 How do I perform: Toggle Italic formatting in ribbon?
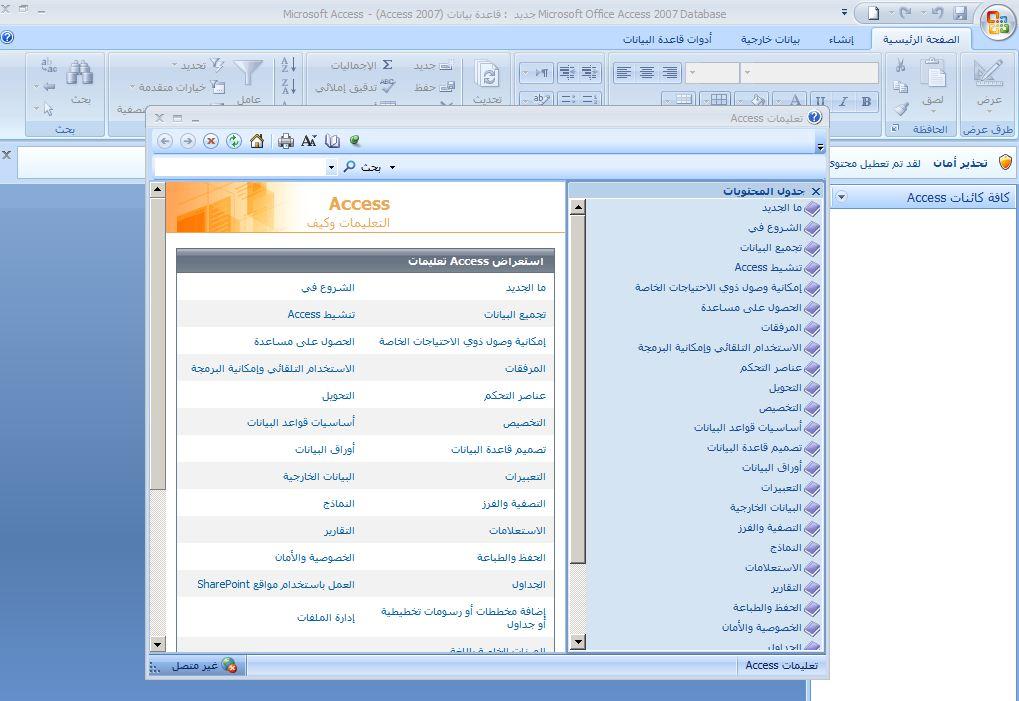843,100
